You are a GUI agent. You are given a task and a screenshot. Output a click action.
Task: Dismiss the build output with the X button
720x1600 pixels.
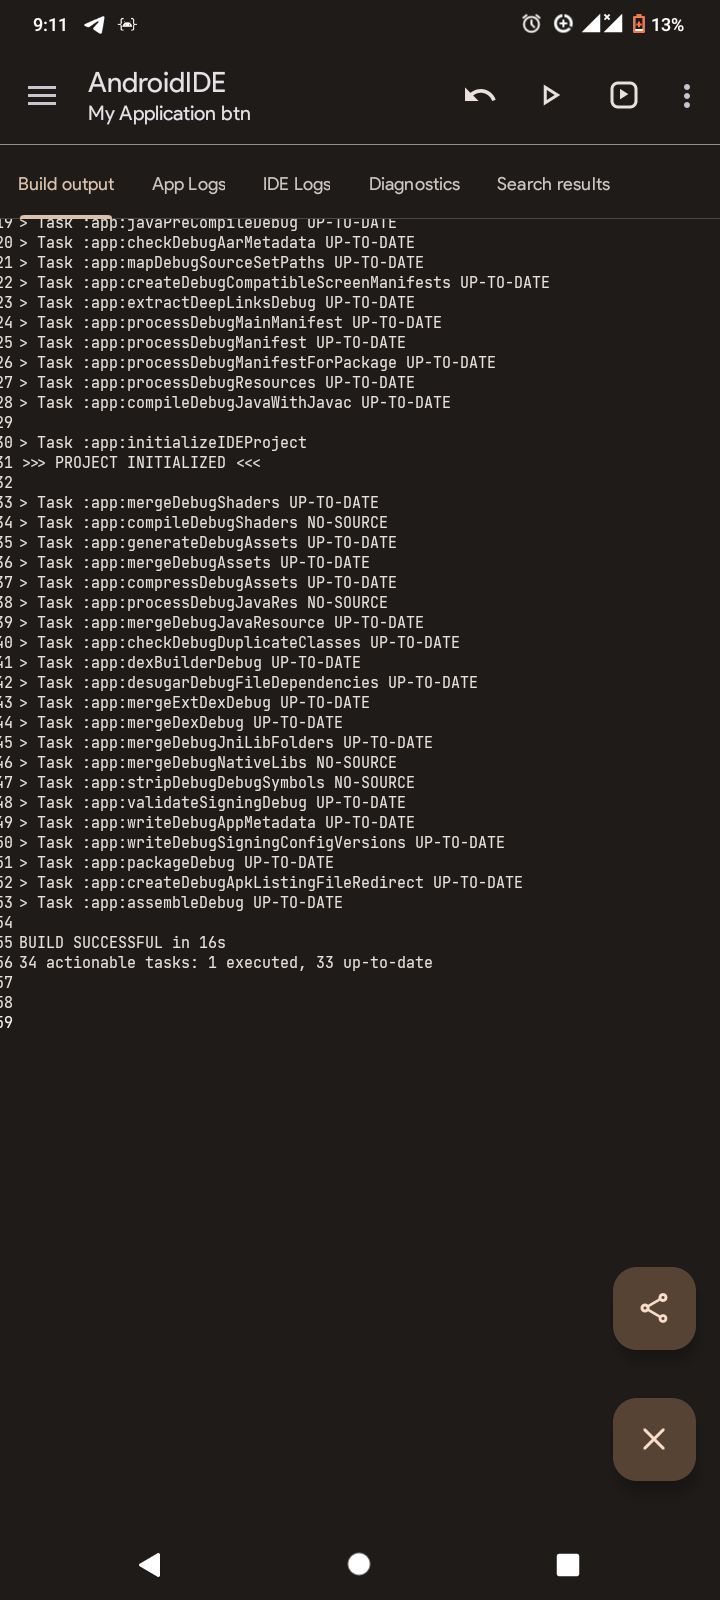[x=654, y=1439]
